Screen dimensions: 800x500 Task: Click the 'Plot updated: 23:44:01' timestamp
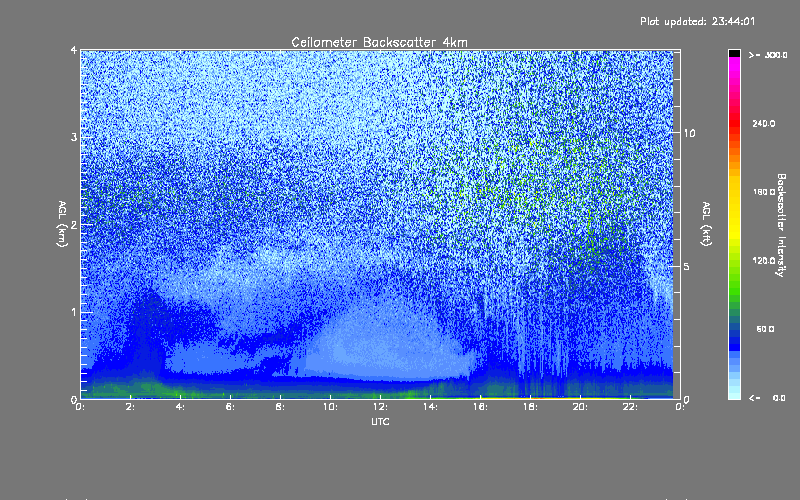(697, 21)
